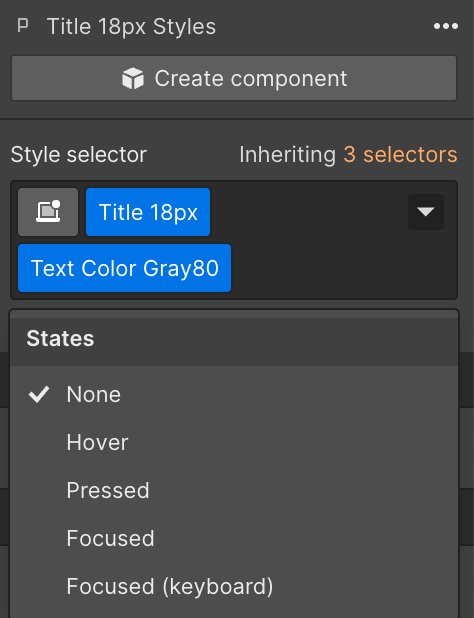Click the Style selector label
Viewport: 474px width, 618px height.
(x=79, y=154)
